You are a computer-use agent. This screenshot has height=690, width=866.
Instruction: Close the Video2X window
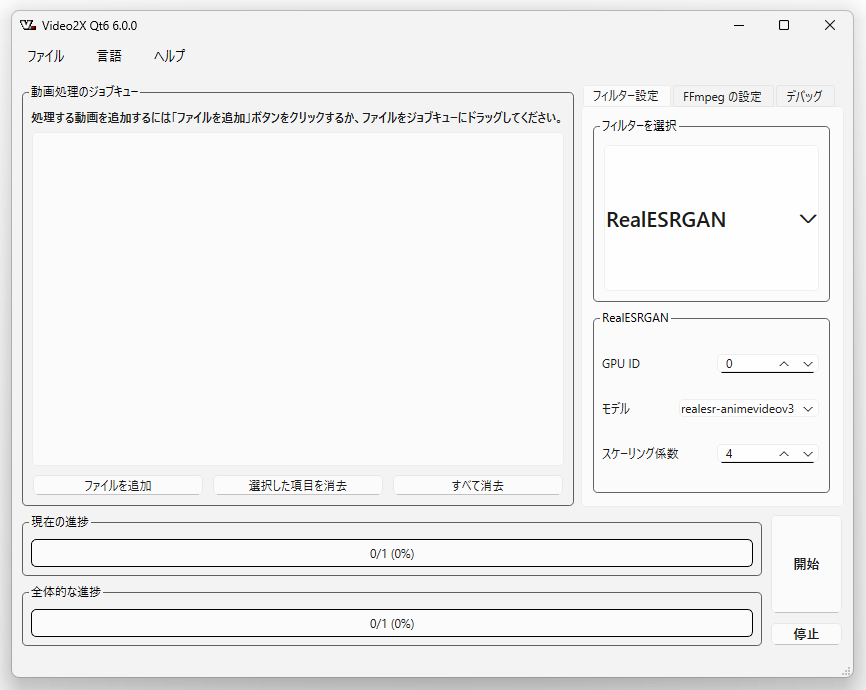(830, 25)
